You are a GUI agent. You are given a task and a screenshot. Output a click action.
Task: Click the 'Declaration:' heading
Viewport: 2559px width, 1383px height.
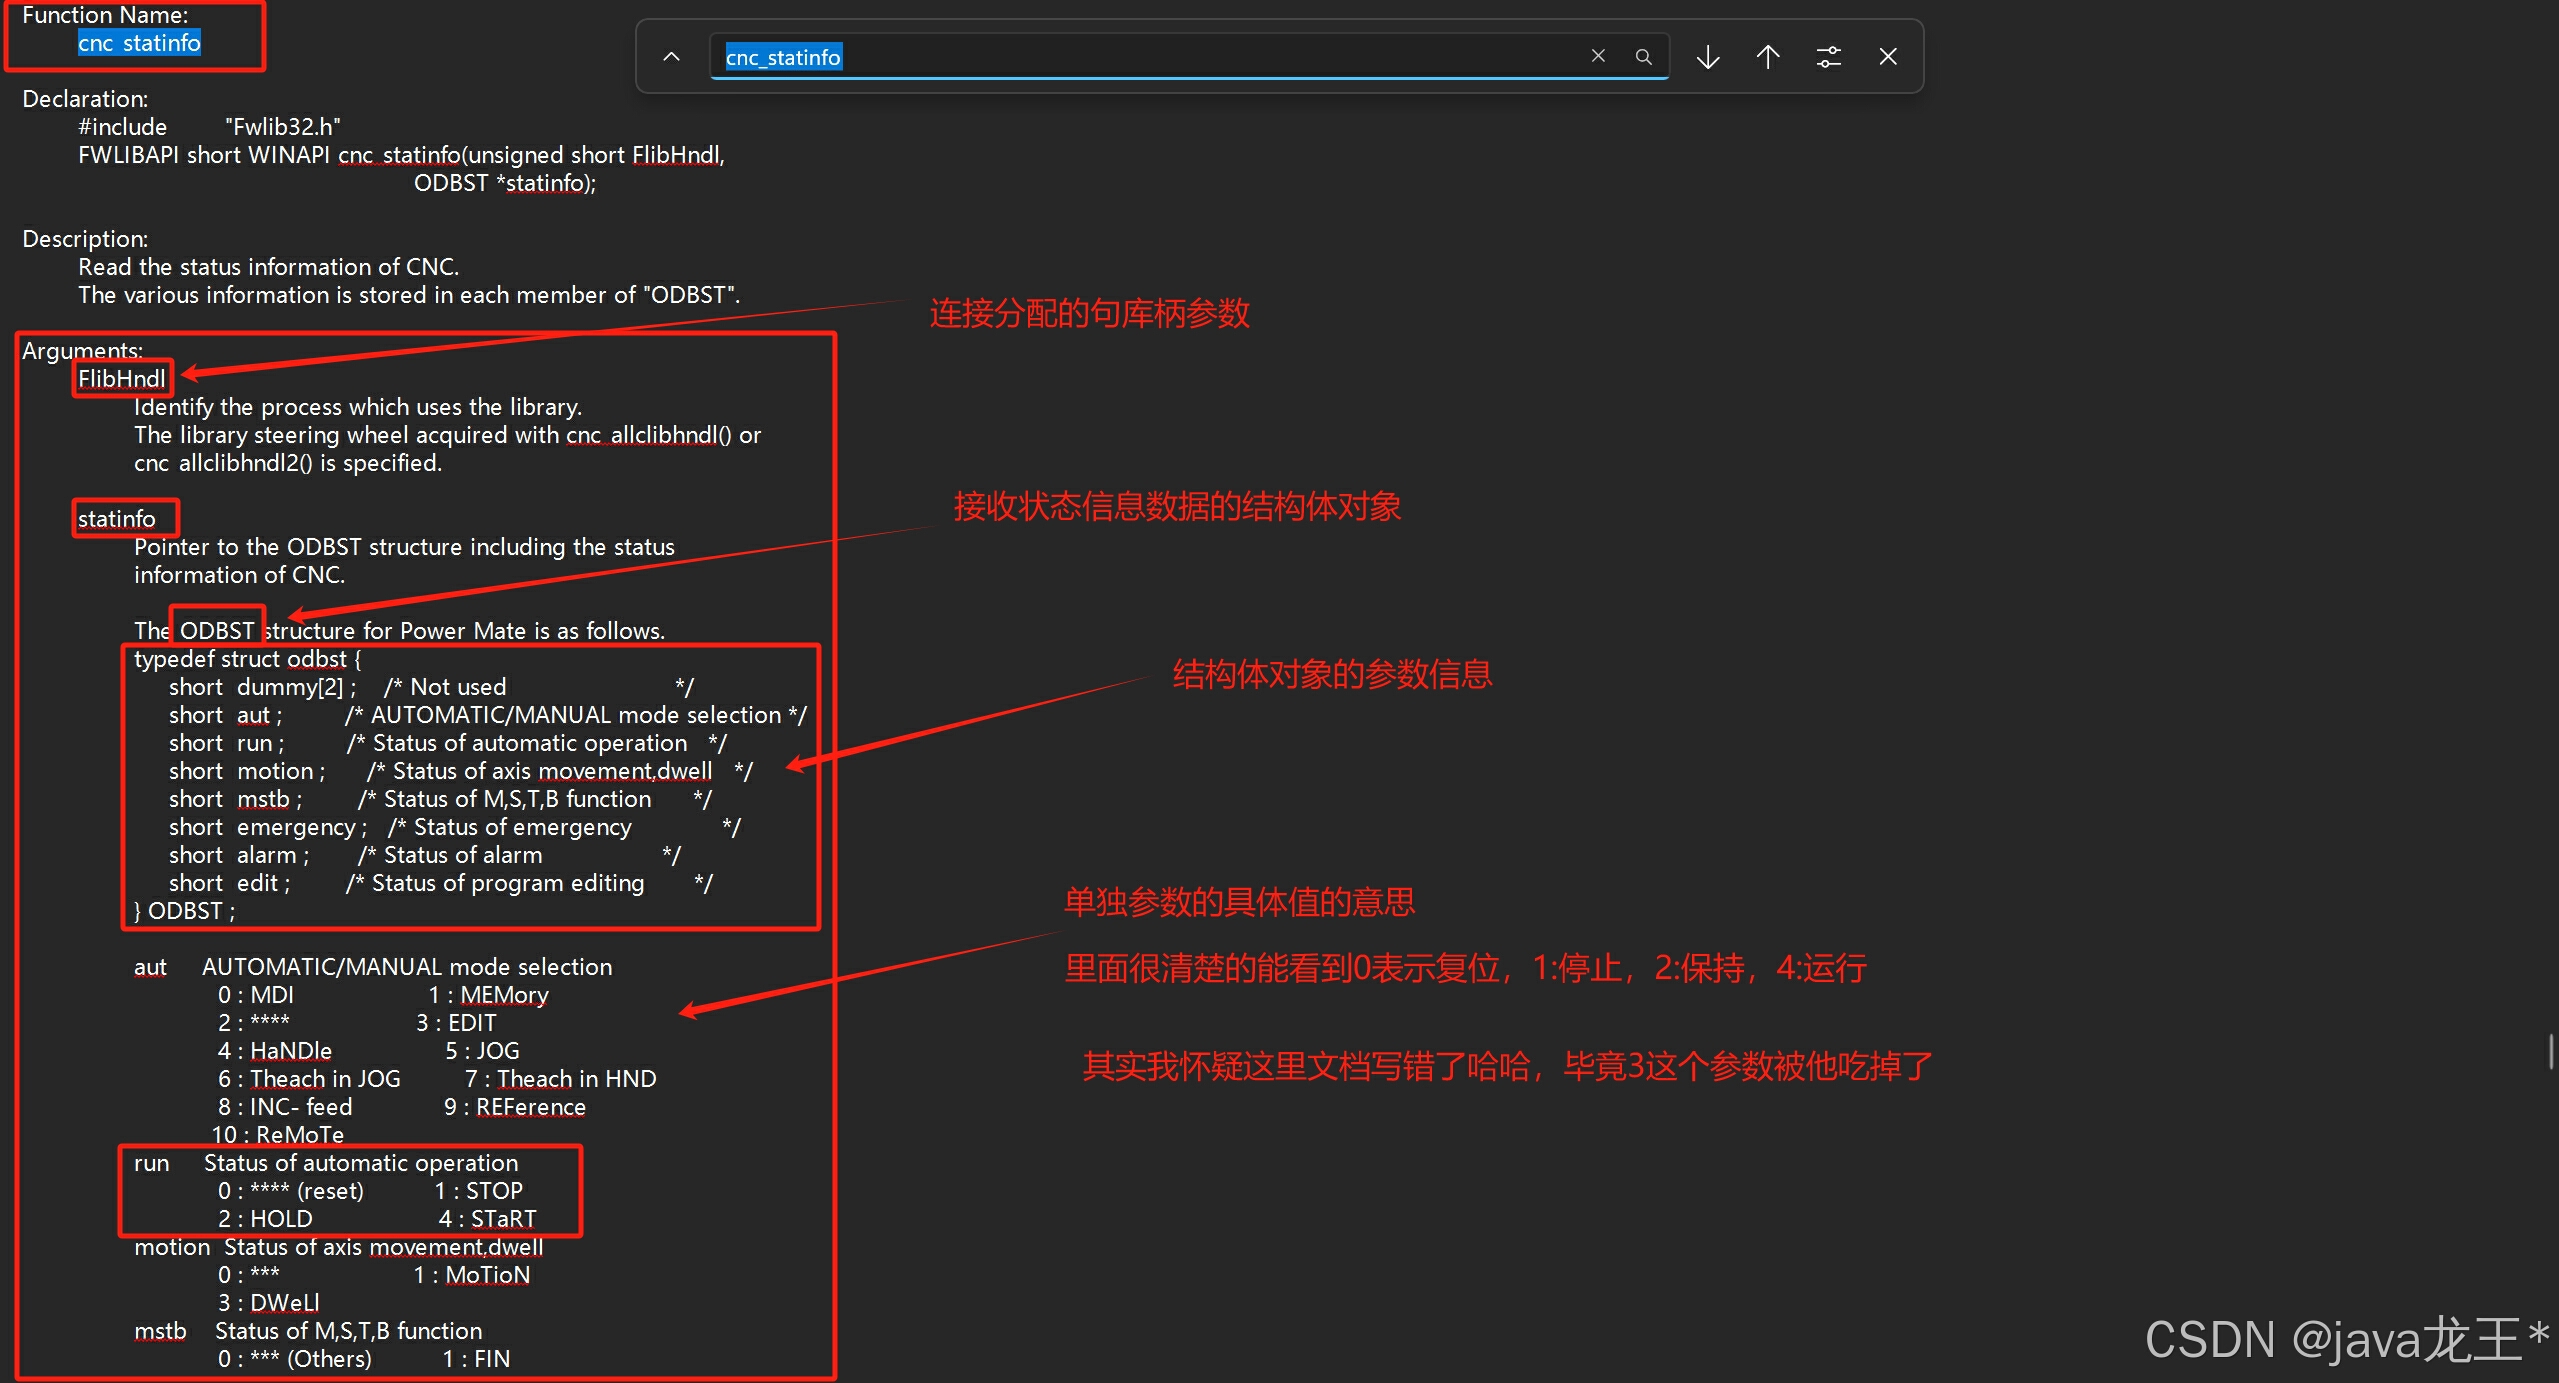[85, 99]
